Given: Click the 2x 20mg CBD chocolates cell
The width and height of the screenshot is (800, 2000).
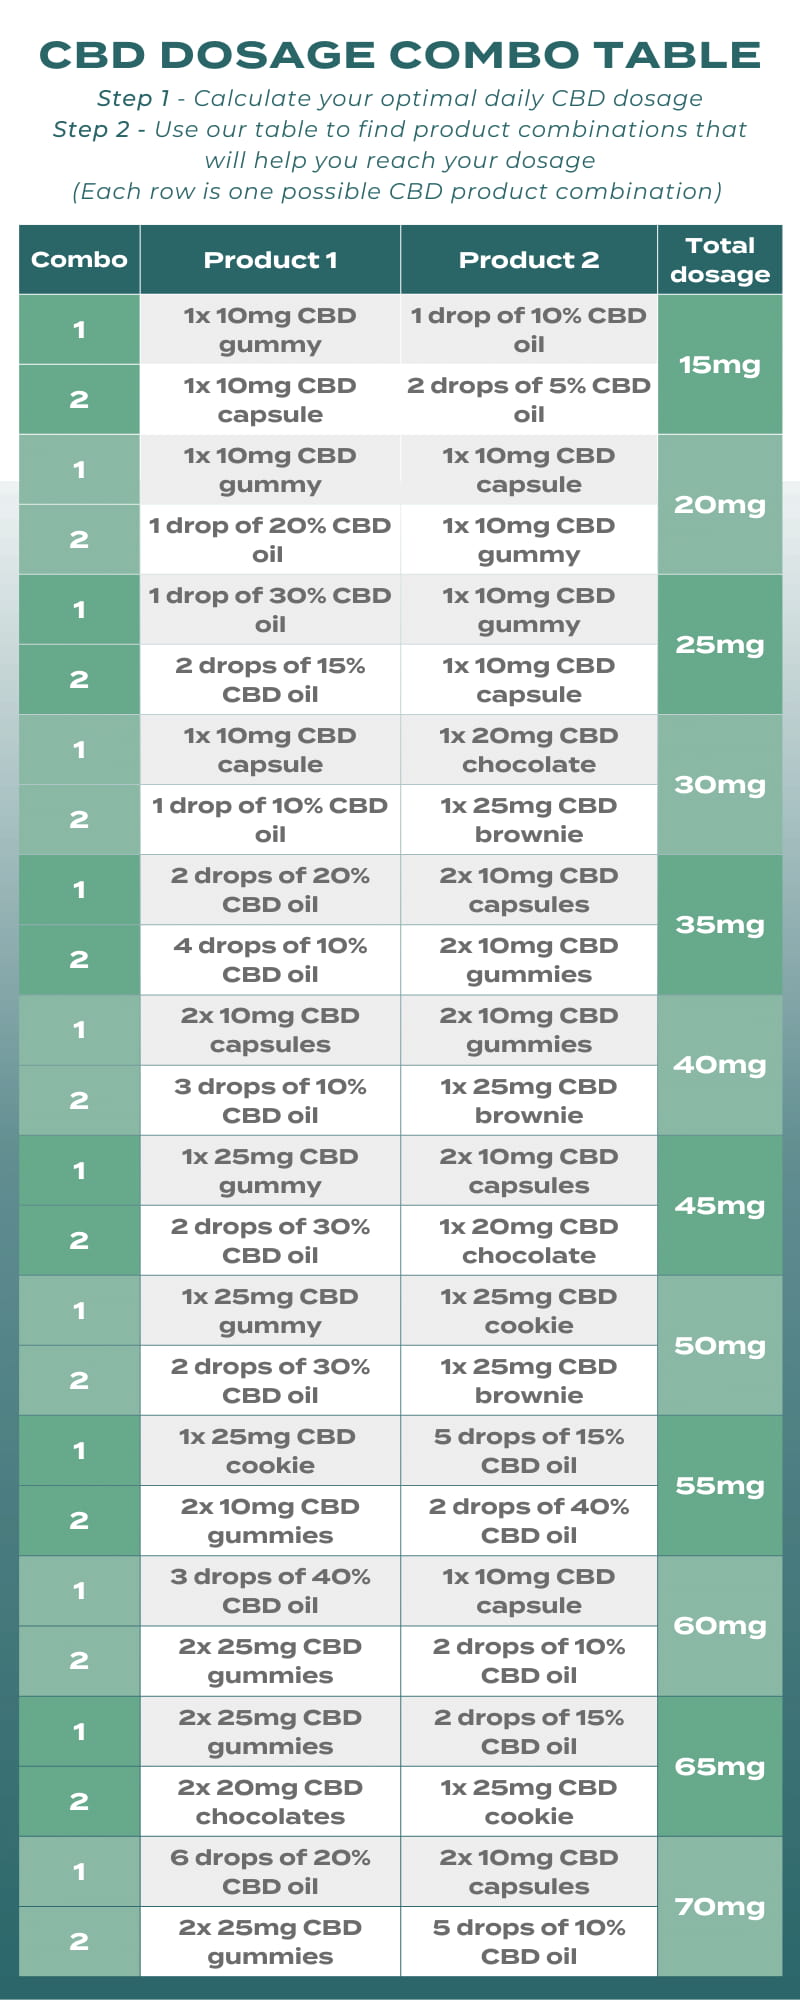Looking at the screenshot, I should pyautogui.click(x=270, y=1802).
